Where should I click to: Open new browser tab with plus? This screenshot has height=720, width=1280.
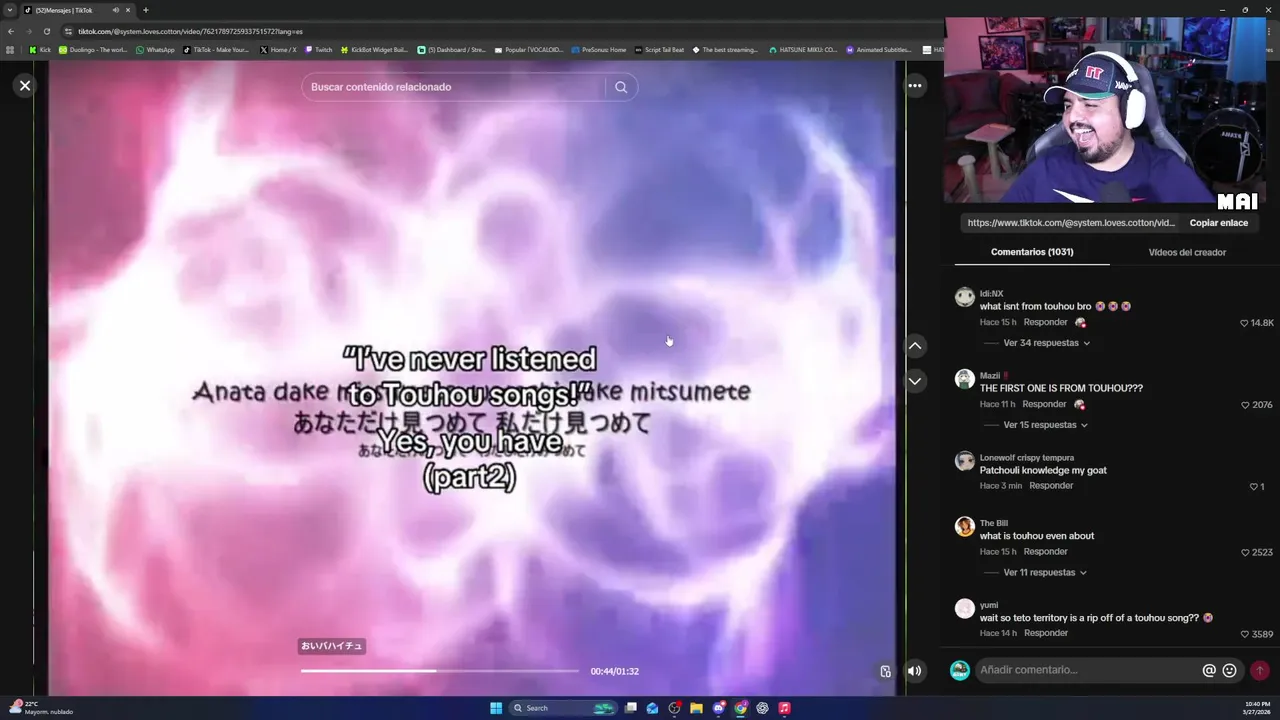coord(145,10)
